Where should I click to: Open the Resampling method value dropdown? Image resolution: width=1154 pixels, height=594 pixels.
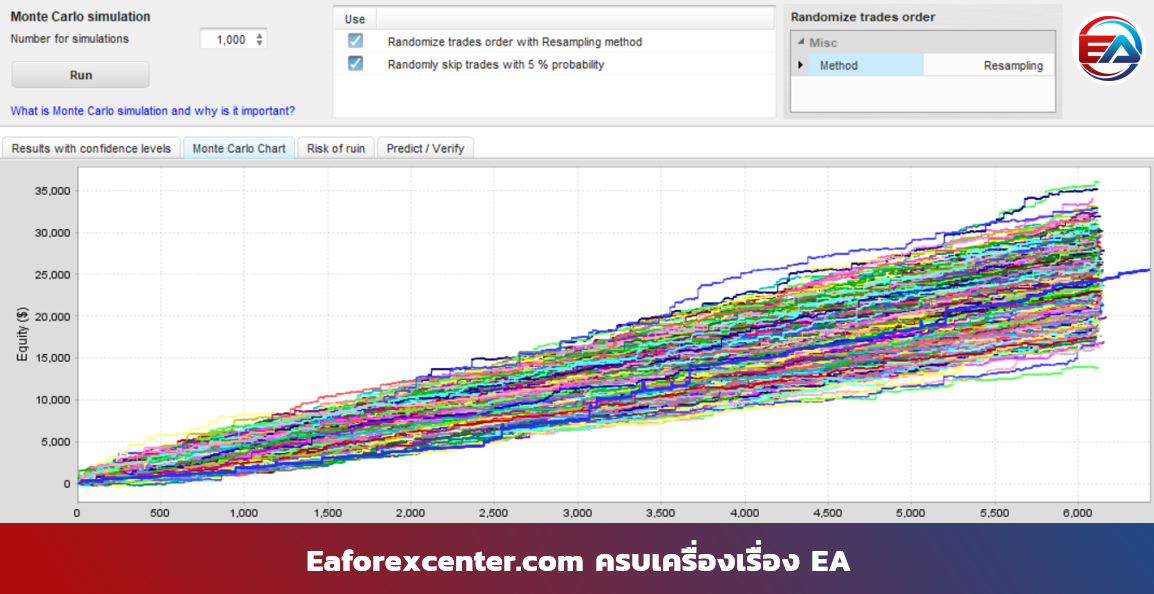click(988, 66)
